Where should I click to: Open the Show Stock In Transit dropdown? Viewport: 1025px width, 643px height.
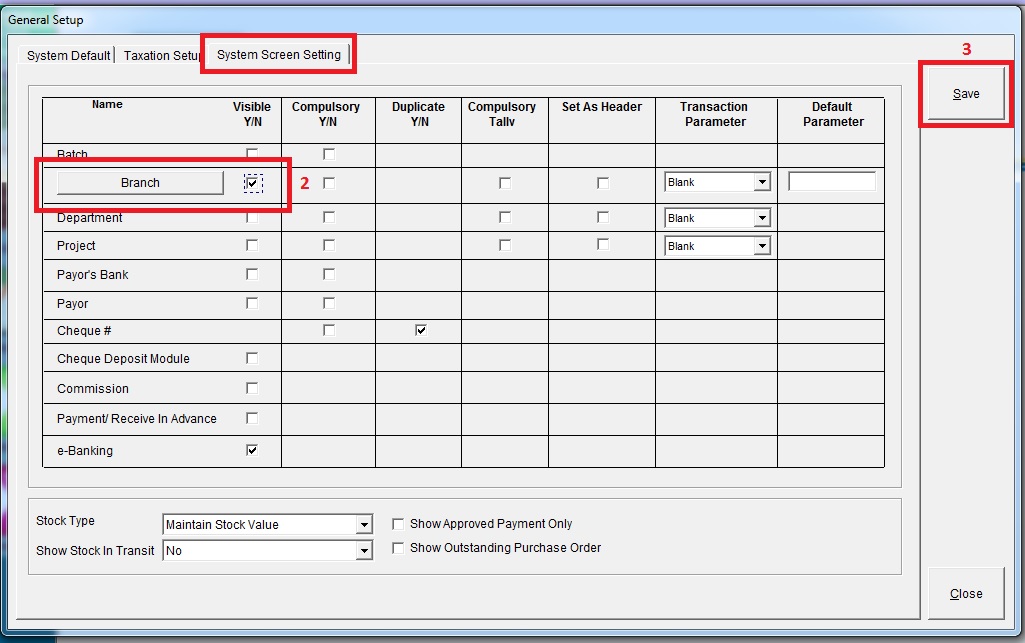pos(363,551)
